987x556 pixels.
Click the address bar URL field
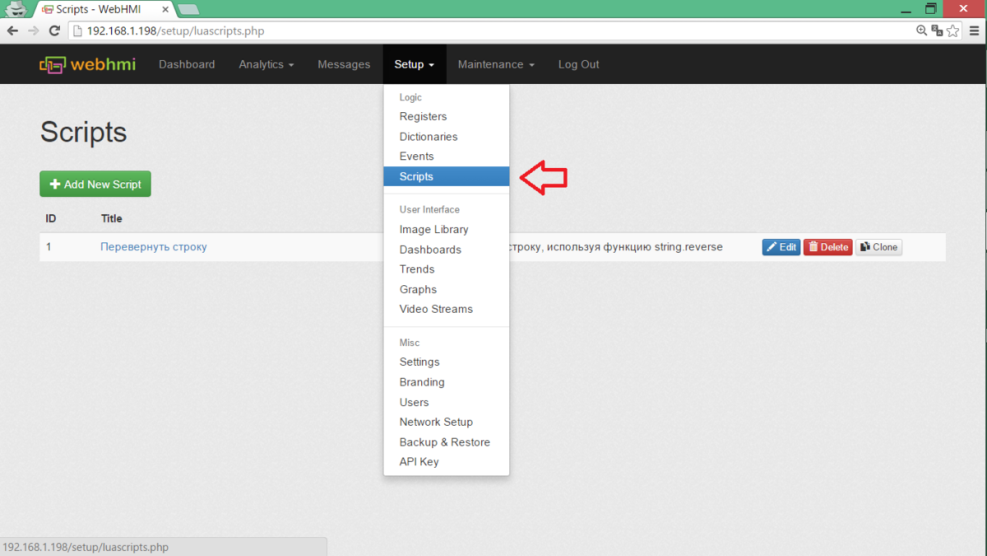point(491,31)
